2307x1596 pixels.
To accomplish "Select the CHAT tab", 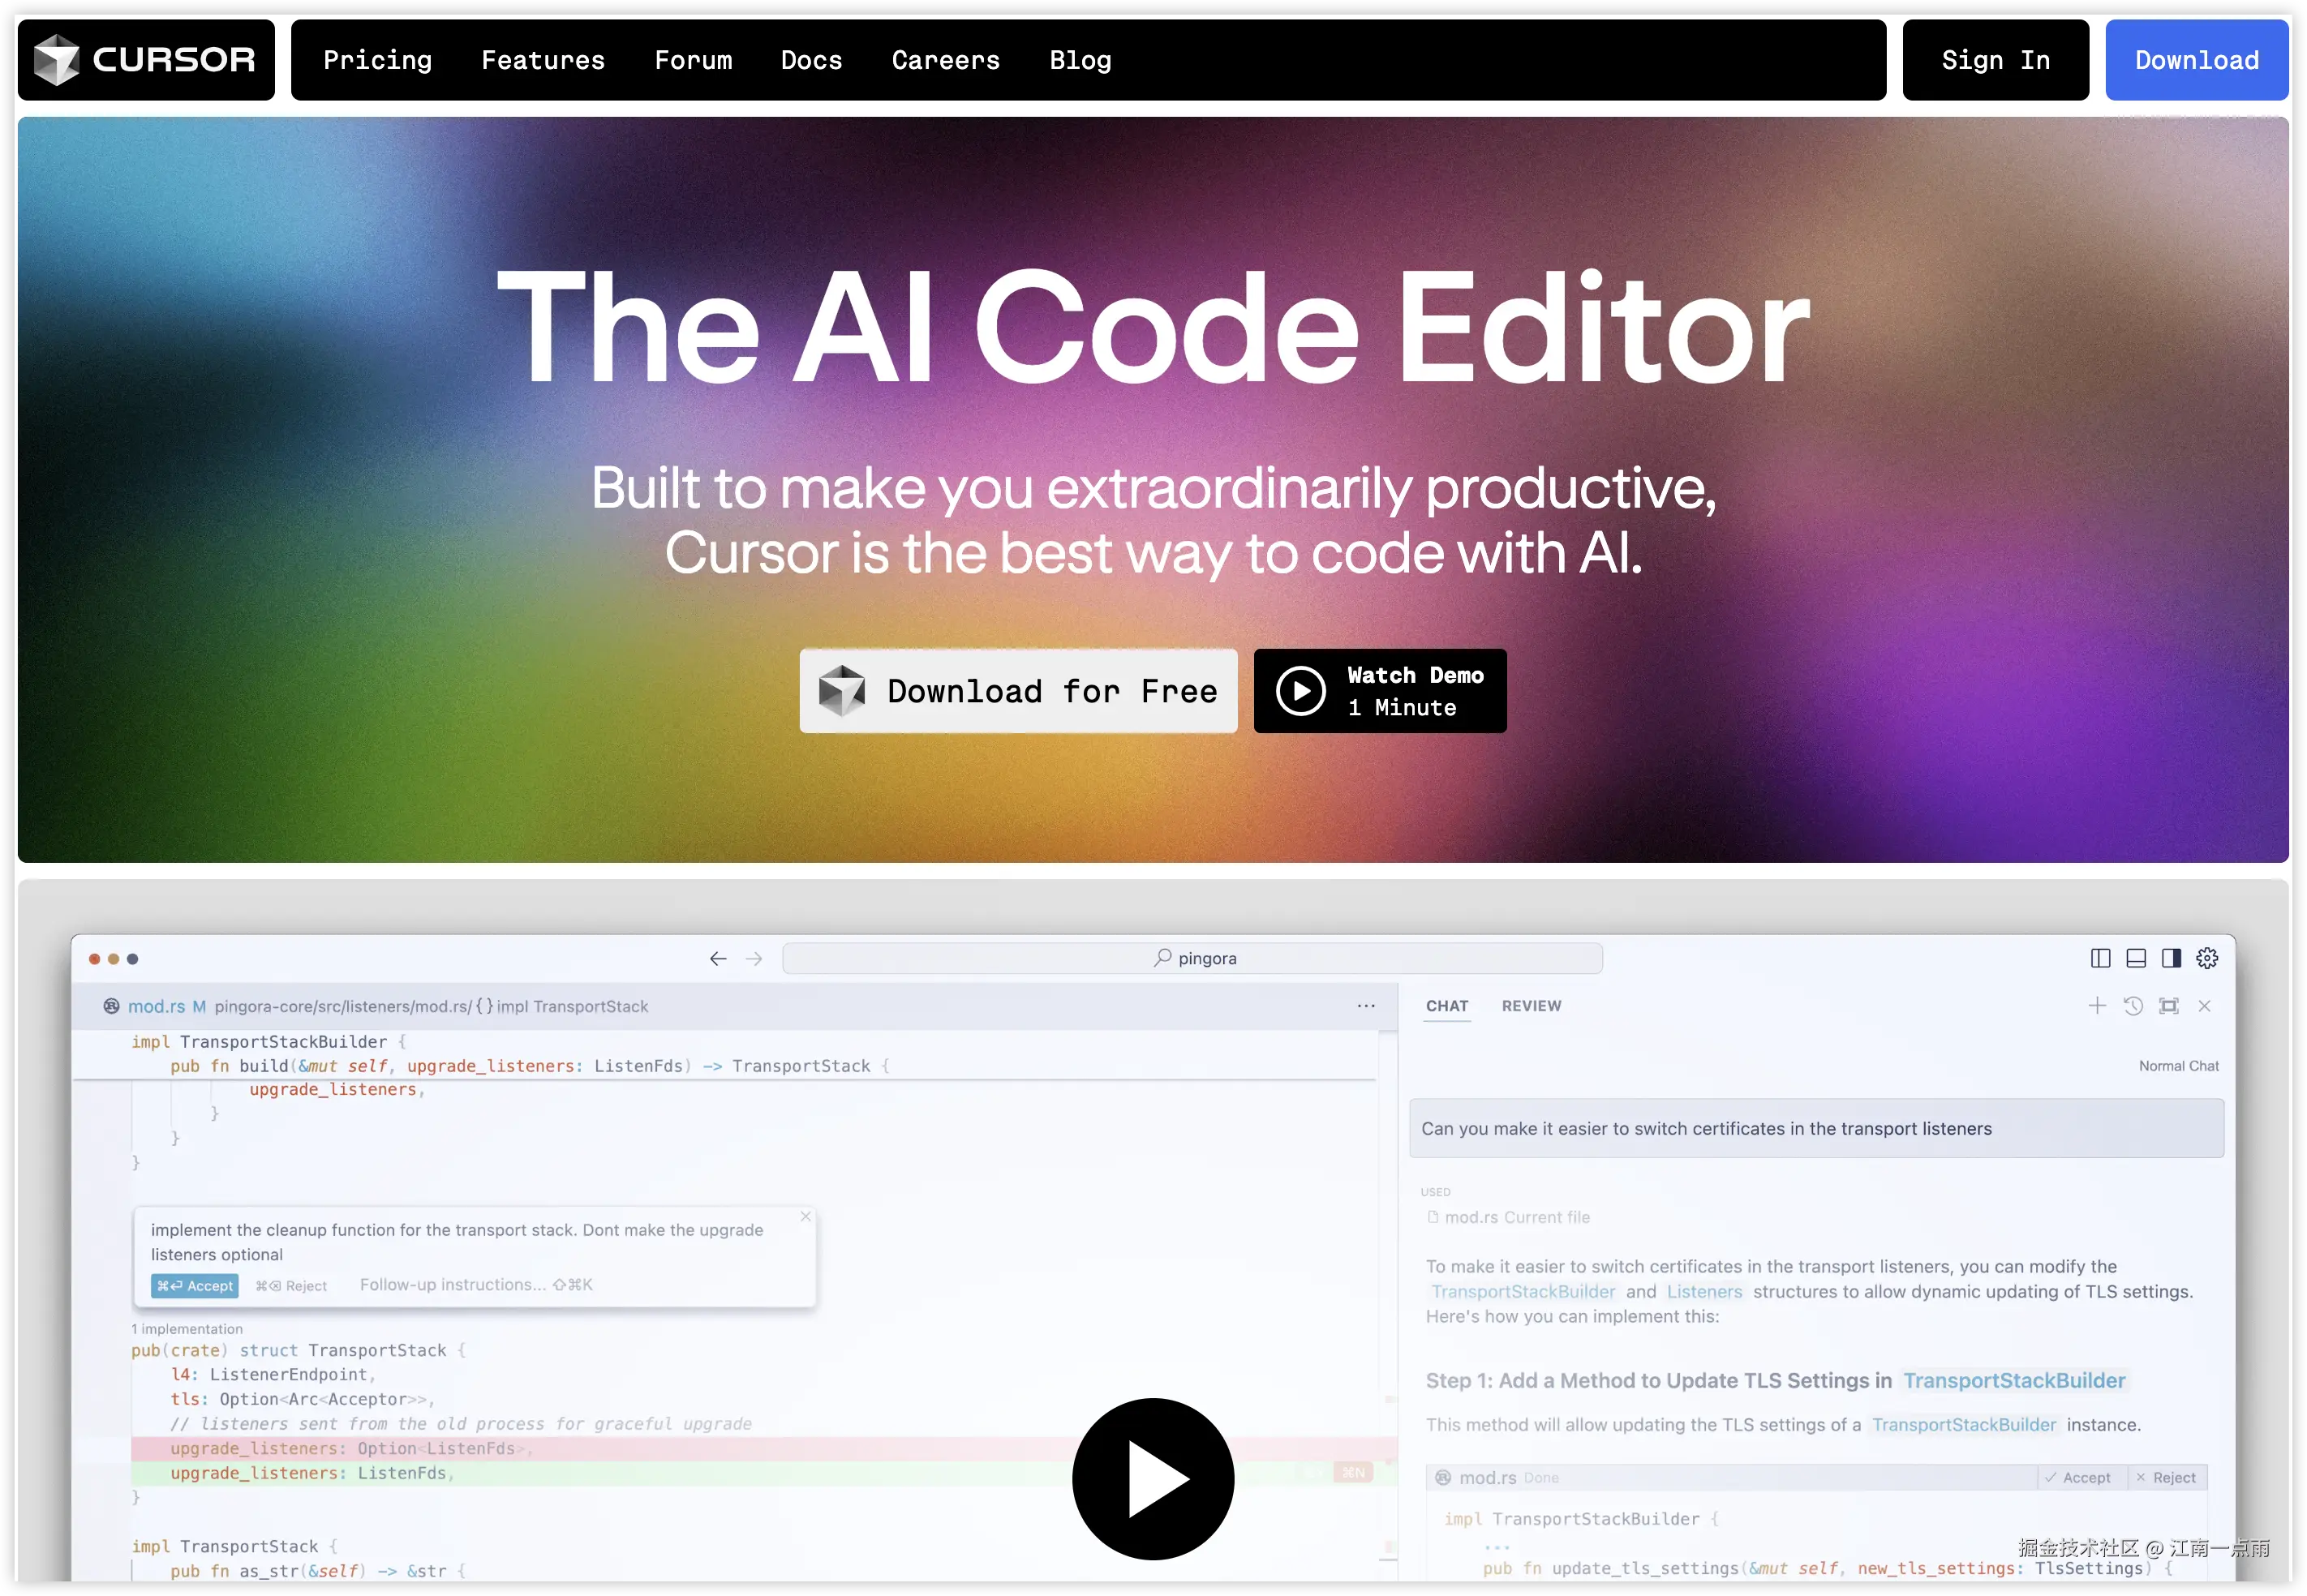I will click(x=1447, y=1005).
